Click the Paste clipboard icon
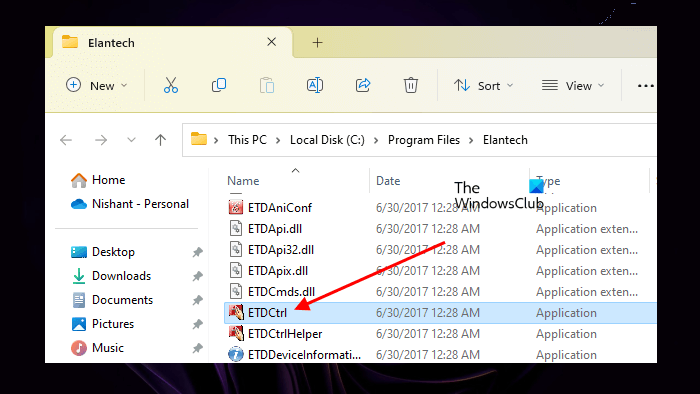This screenshot has width=700, height=394. [267, 85]
